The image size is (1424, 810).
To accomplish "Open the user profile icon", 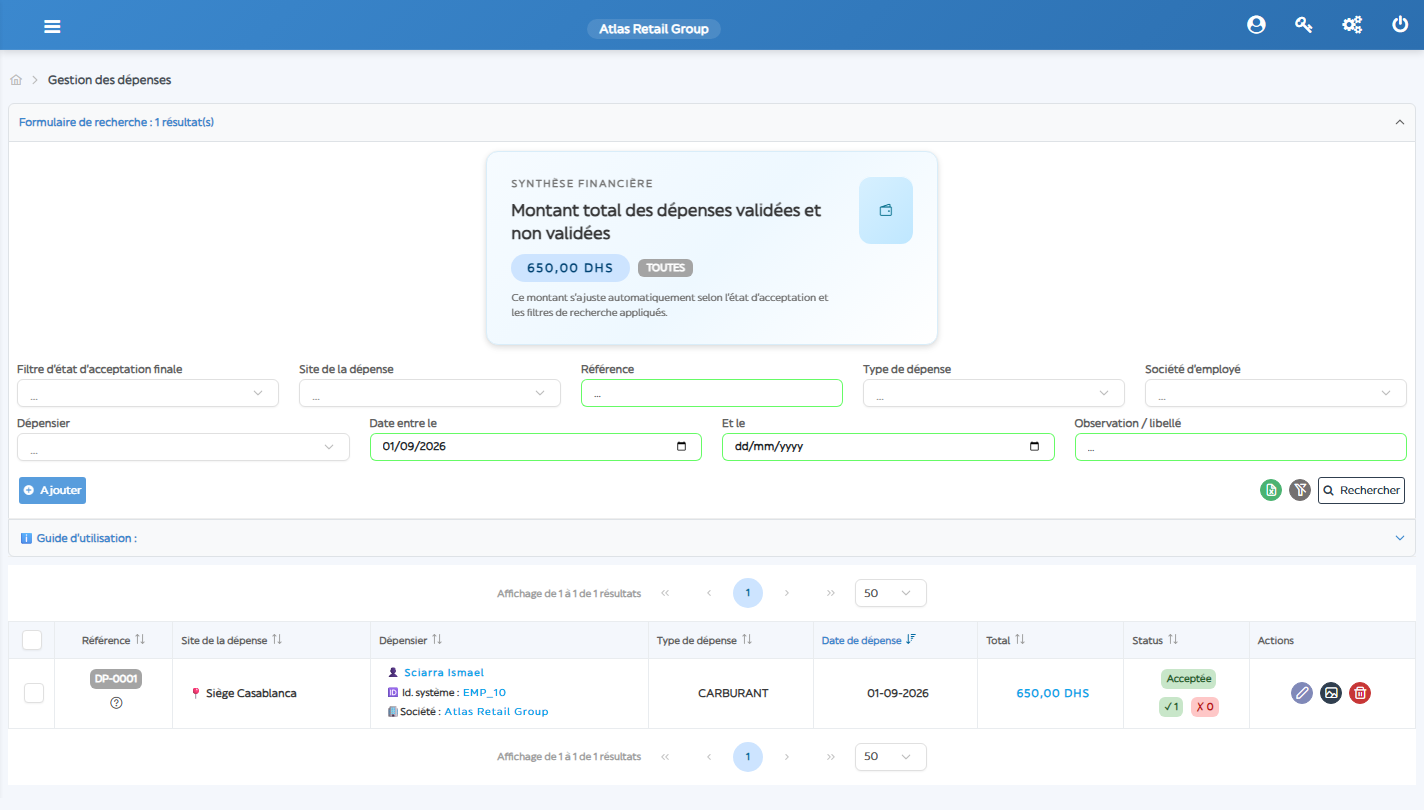I will [1256, 26].
